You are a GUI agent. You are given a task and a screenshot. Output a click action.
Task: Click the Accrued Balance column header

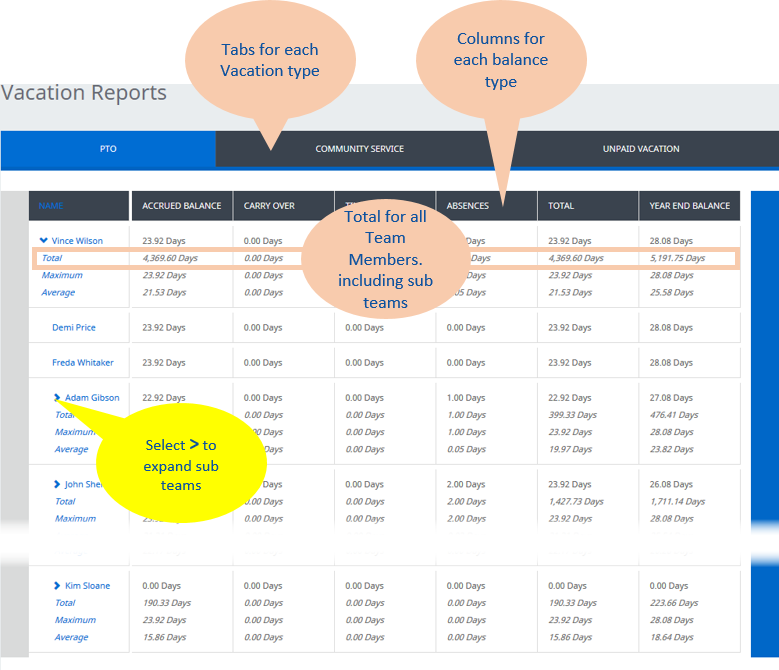(x=182, y=206)
